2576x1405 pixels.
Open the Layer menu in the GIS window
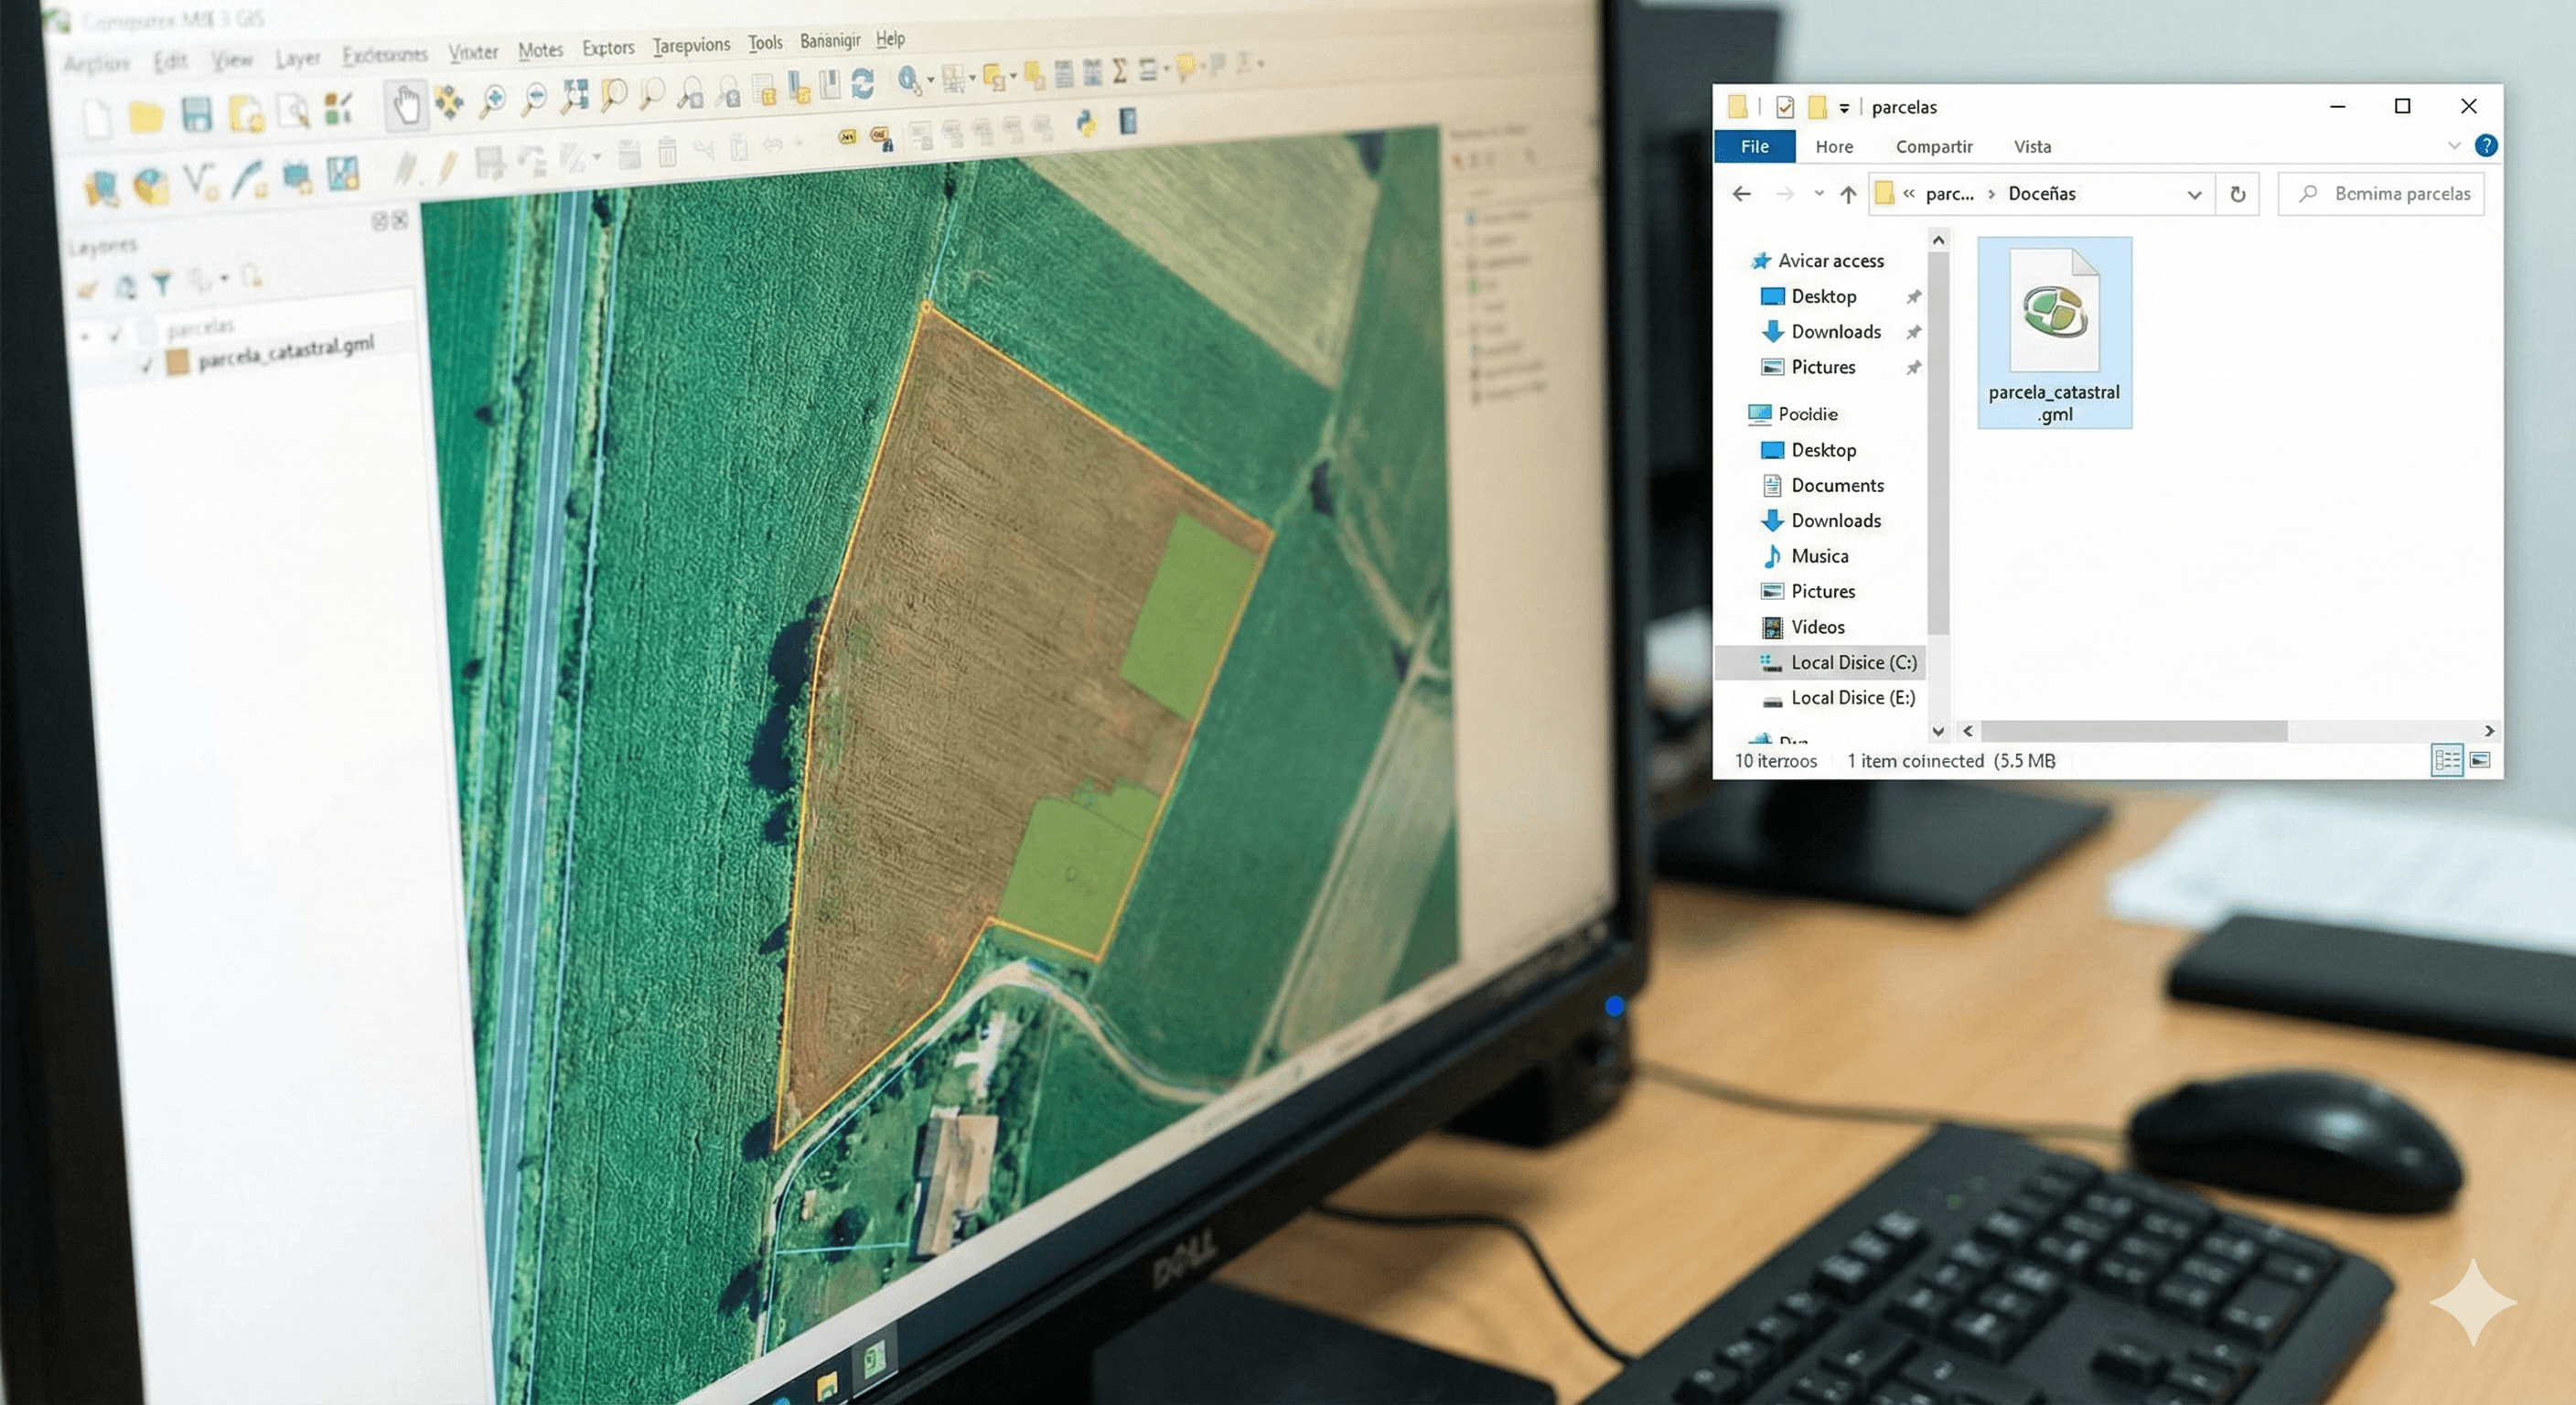(297, 58)
